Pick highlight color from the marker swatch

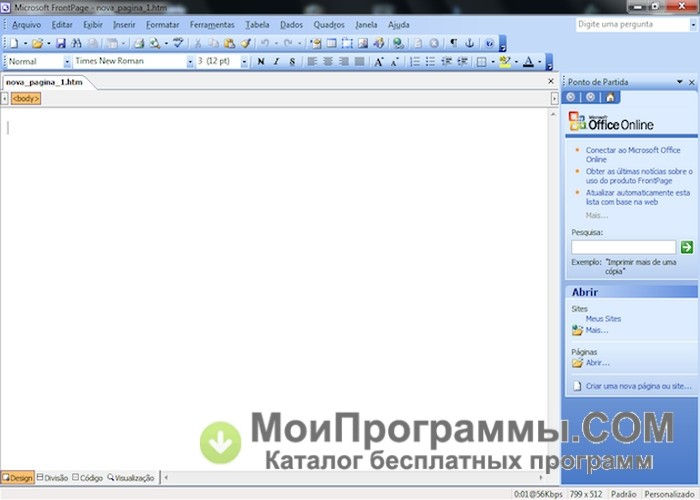point(505,62)
